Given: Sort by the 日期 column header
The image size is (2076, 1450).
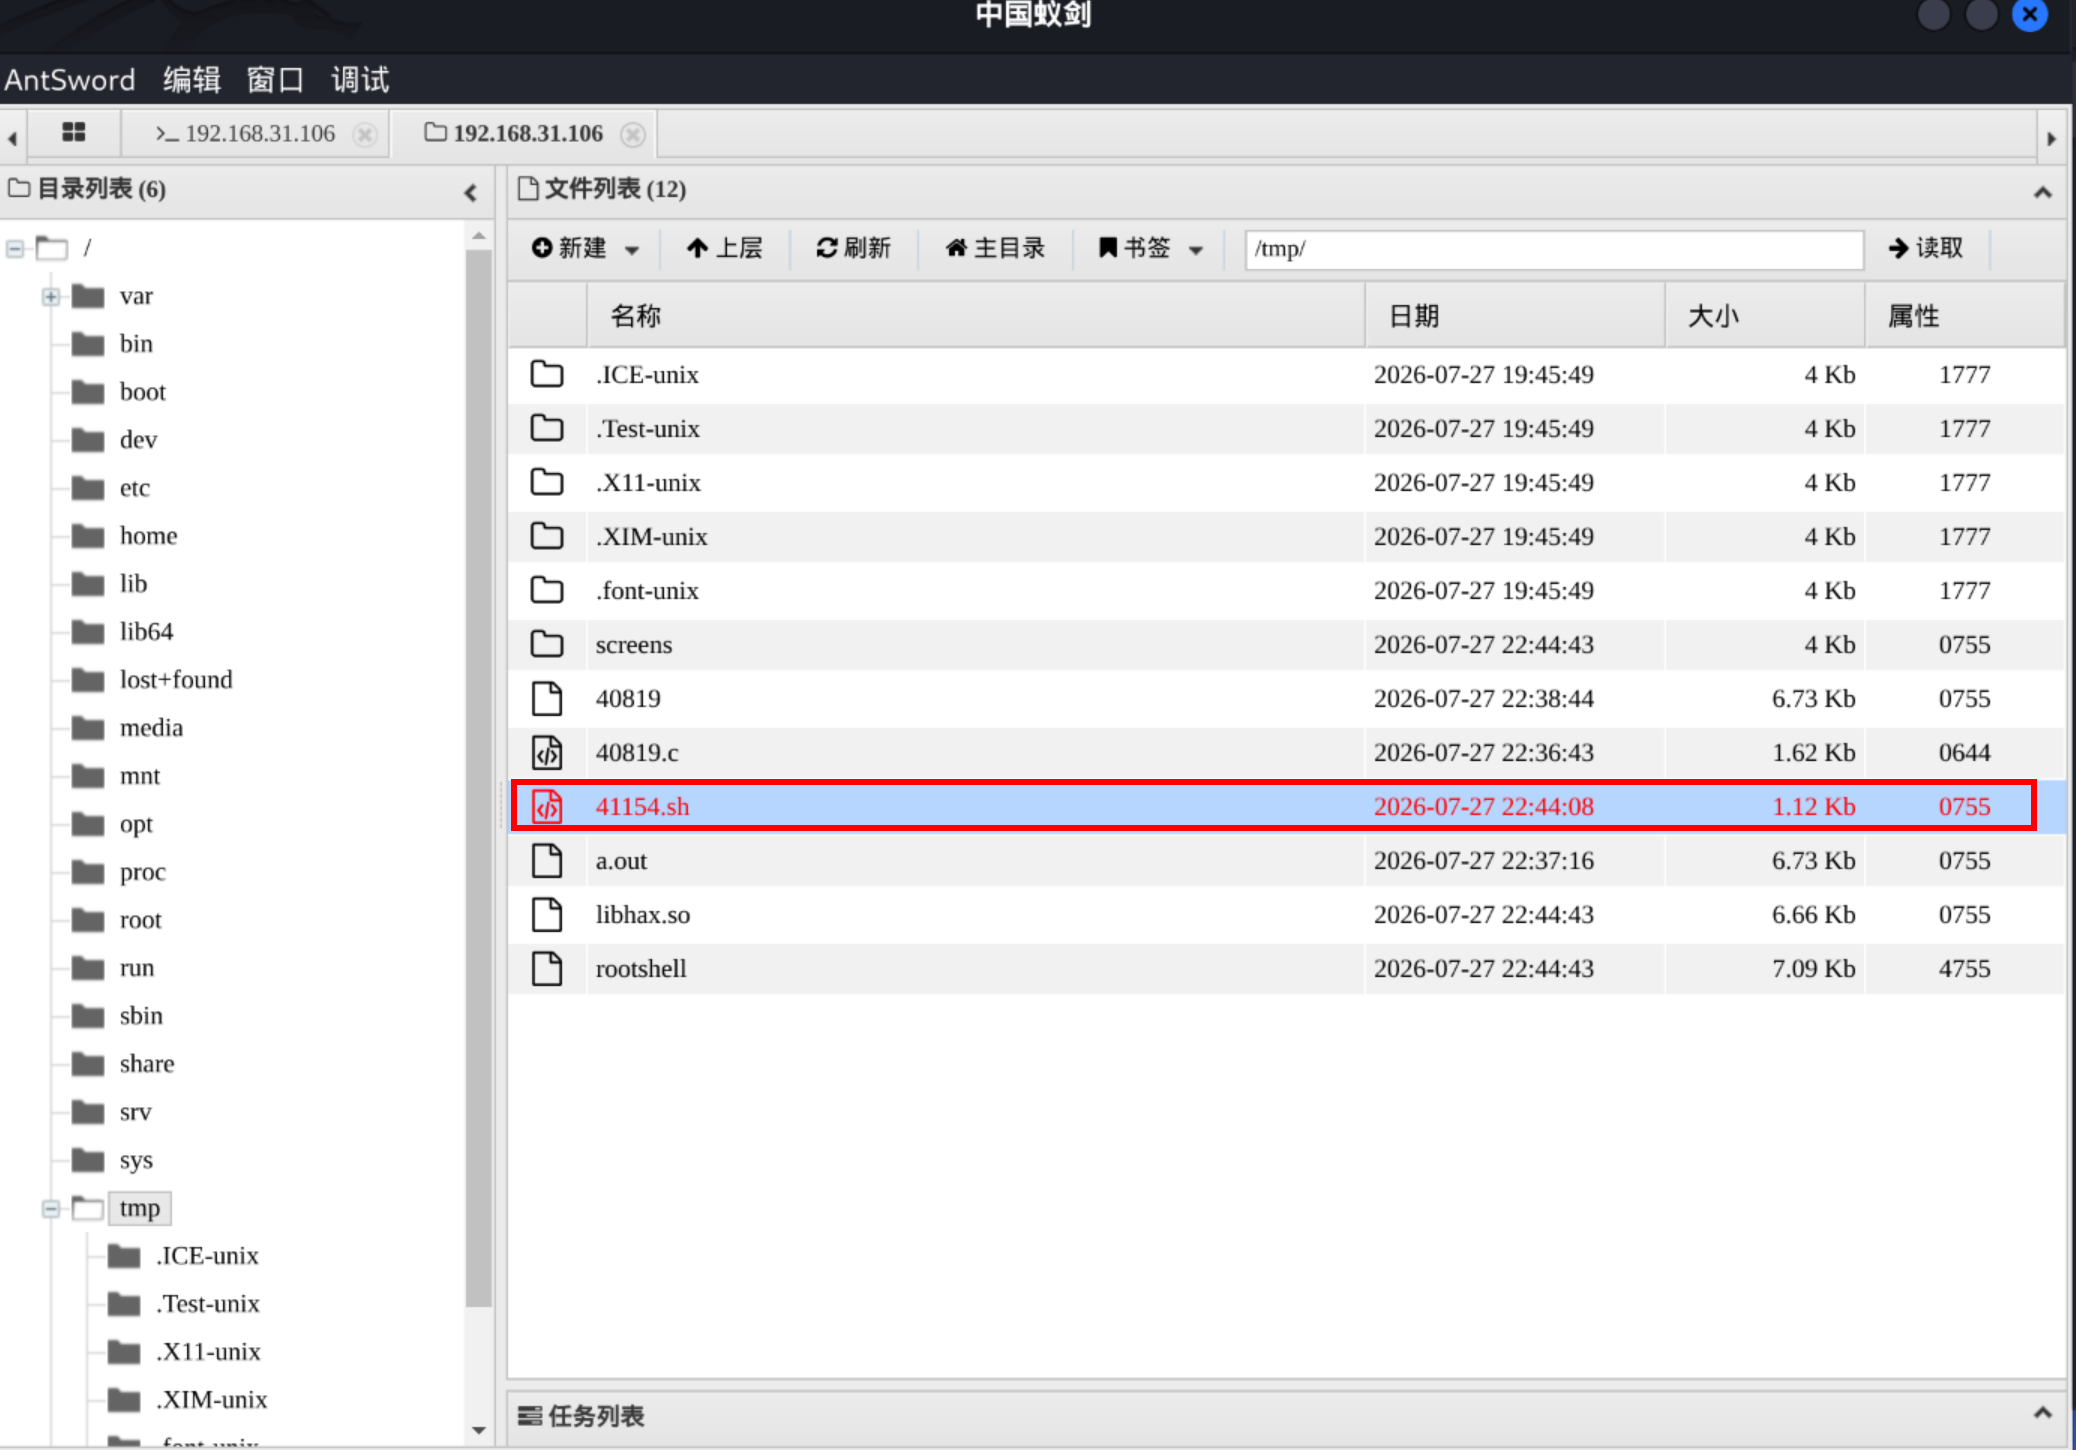Looking at the screenshot, I should tap(1515, 316).
